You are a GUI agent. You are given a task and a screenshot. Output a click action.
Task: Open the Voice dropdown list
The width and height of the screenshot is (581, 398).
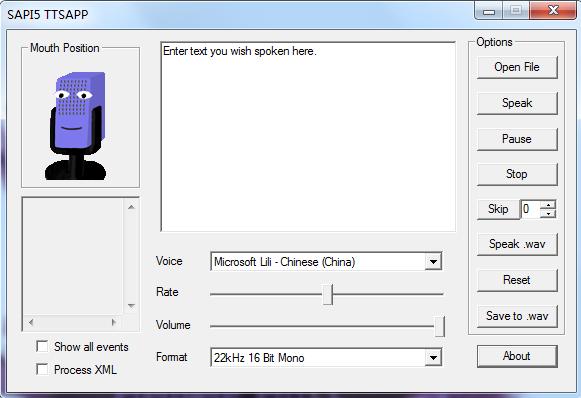[433, 262]
